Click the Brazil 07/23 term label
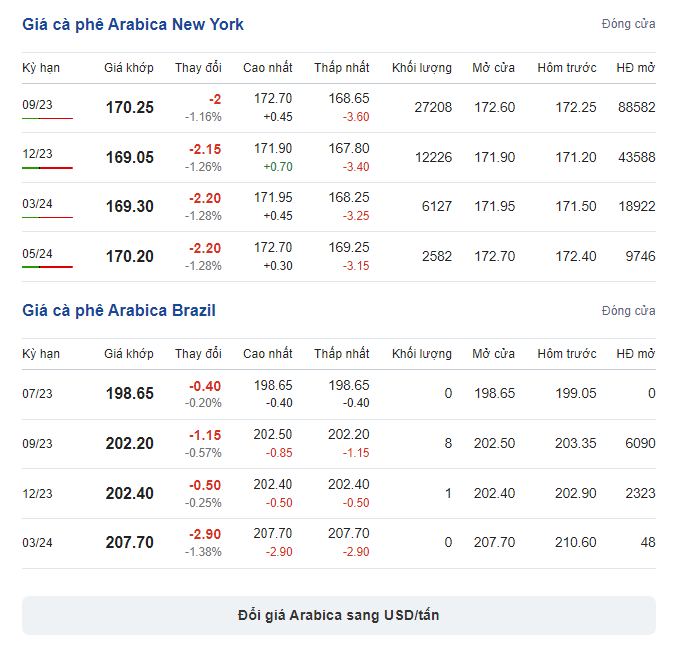 [x=37, y=394]
